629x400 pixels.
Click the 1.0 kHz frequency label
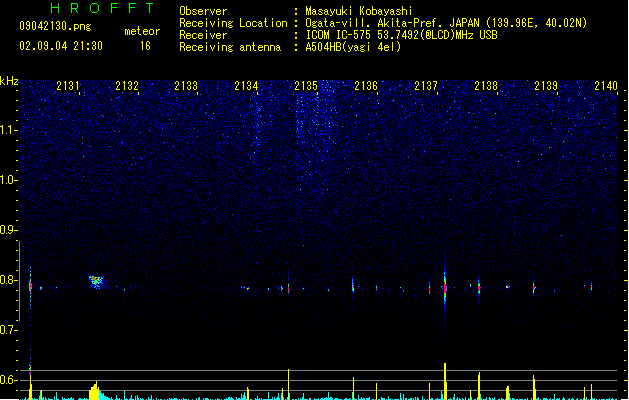pos(8,180)
